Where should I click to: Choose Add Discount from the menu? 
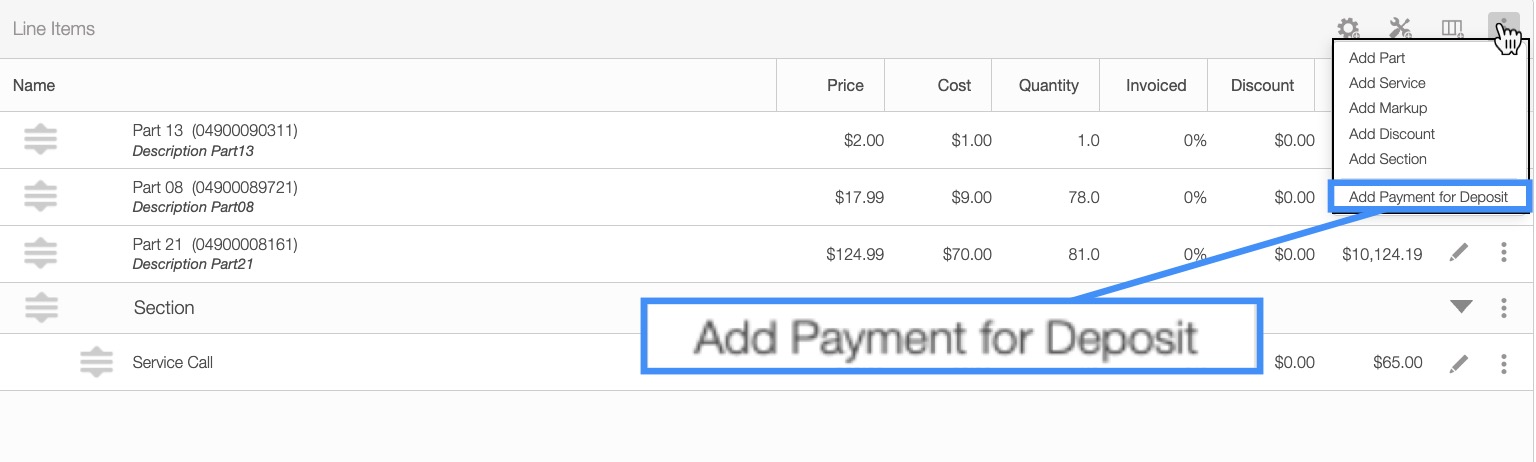[x=1392, y=134]
